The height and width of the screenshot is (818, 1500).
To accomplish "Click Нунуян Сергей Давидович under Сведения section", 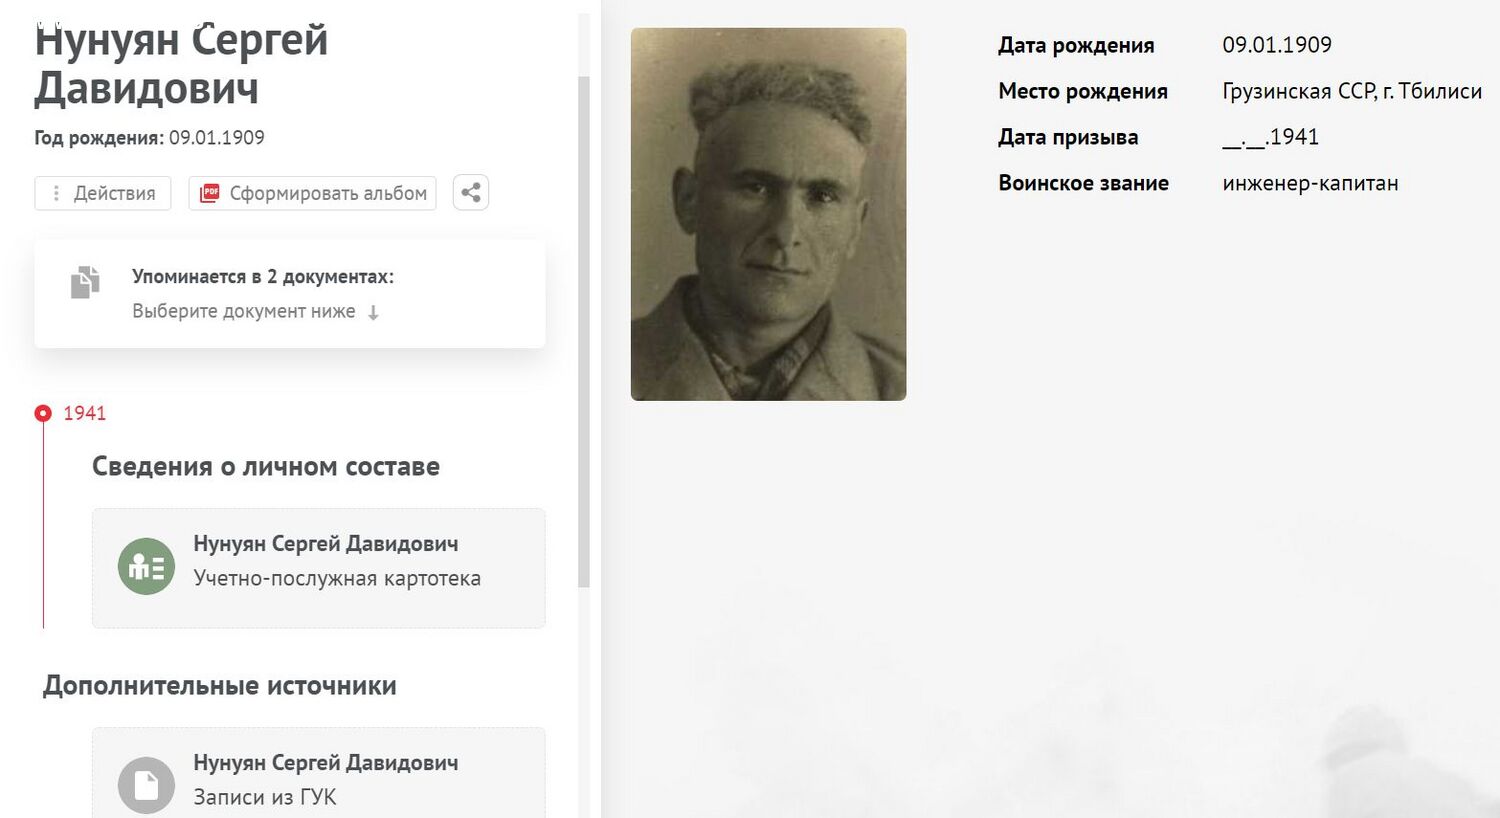I will point(326,544).
